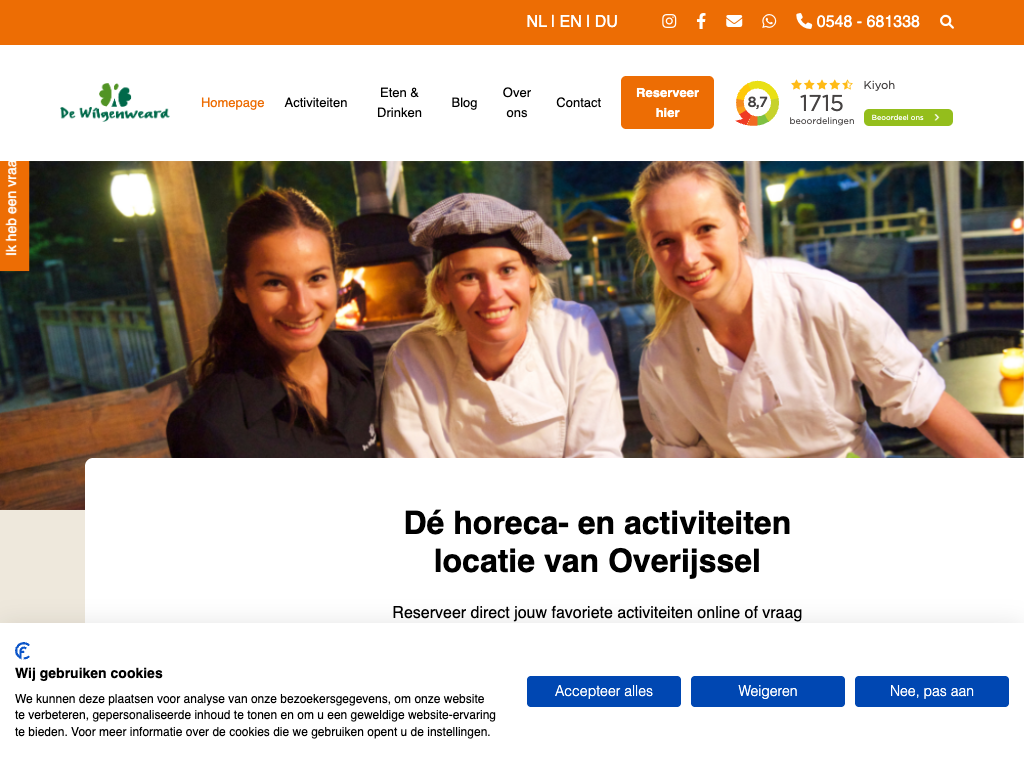
Task: Click the email envelope icon
Action: pyautogui.click(x=734, y=22)
